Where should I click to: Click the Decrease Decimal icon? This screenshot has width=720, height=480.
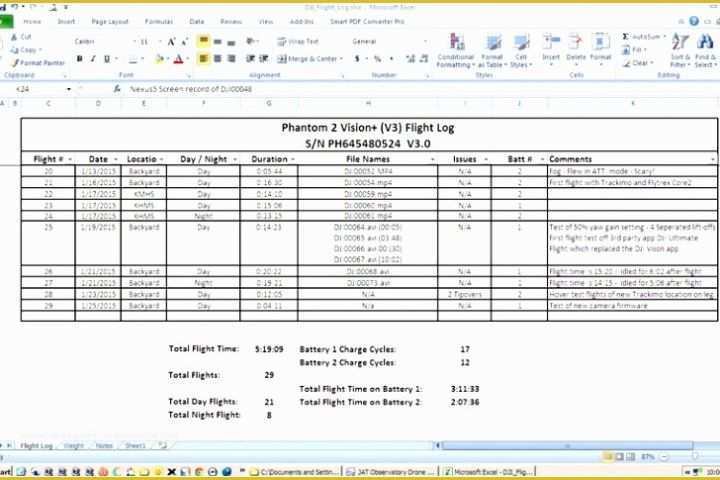pos(424,58)
